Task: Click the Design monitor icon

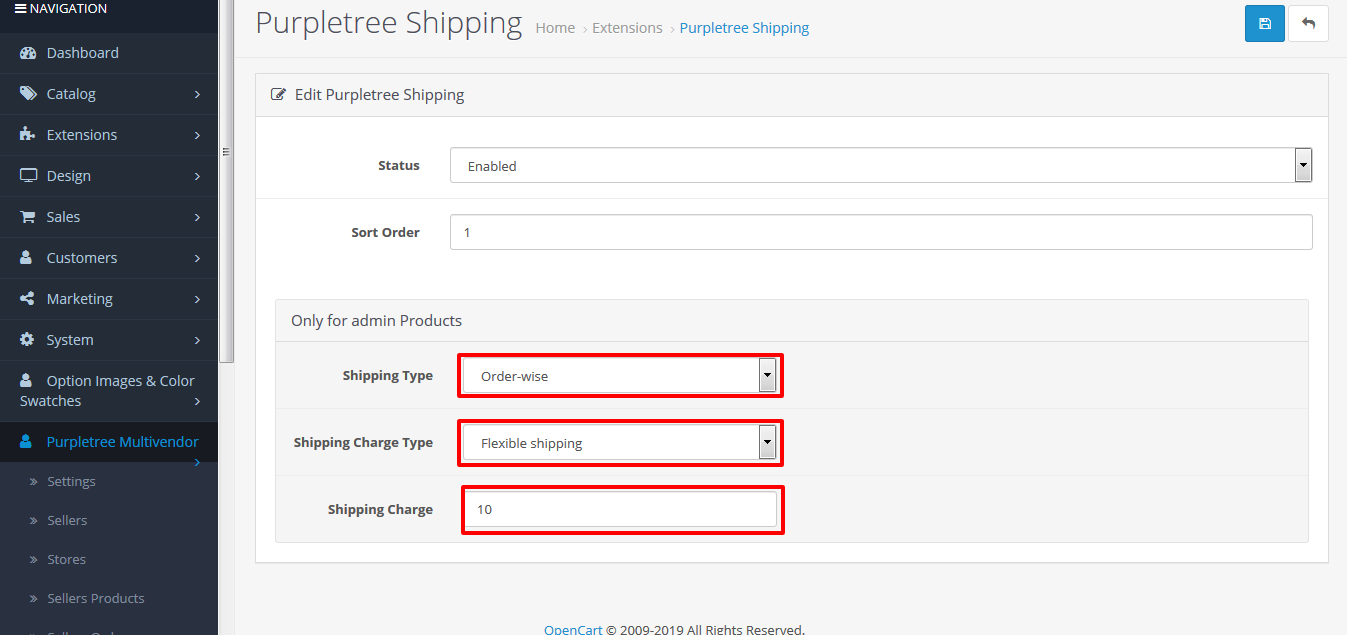Action: click(x=28, y=176)
